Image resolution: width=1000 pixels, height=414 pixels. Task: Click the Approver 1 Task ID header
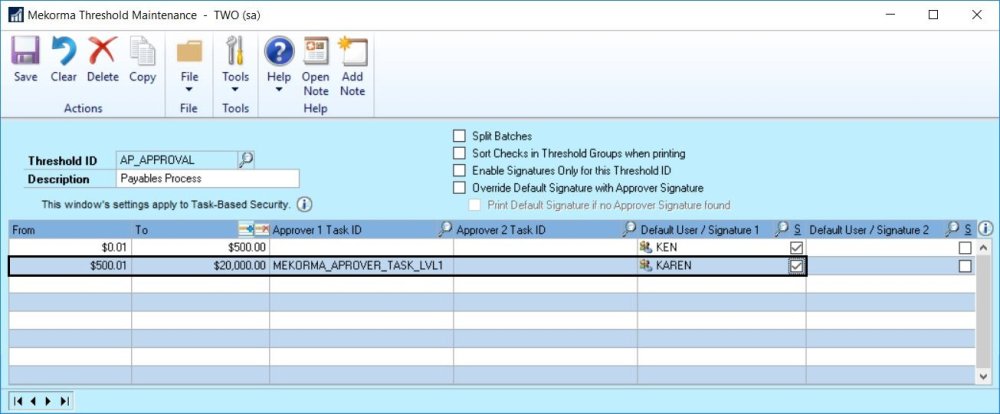[317, 230]
